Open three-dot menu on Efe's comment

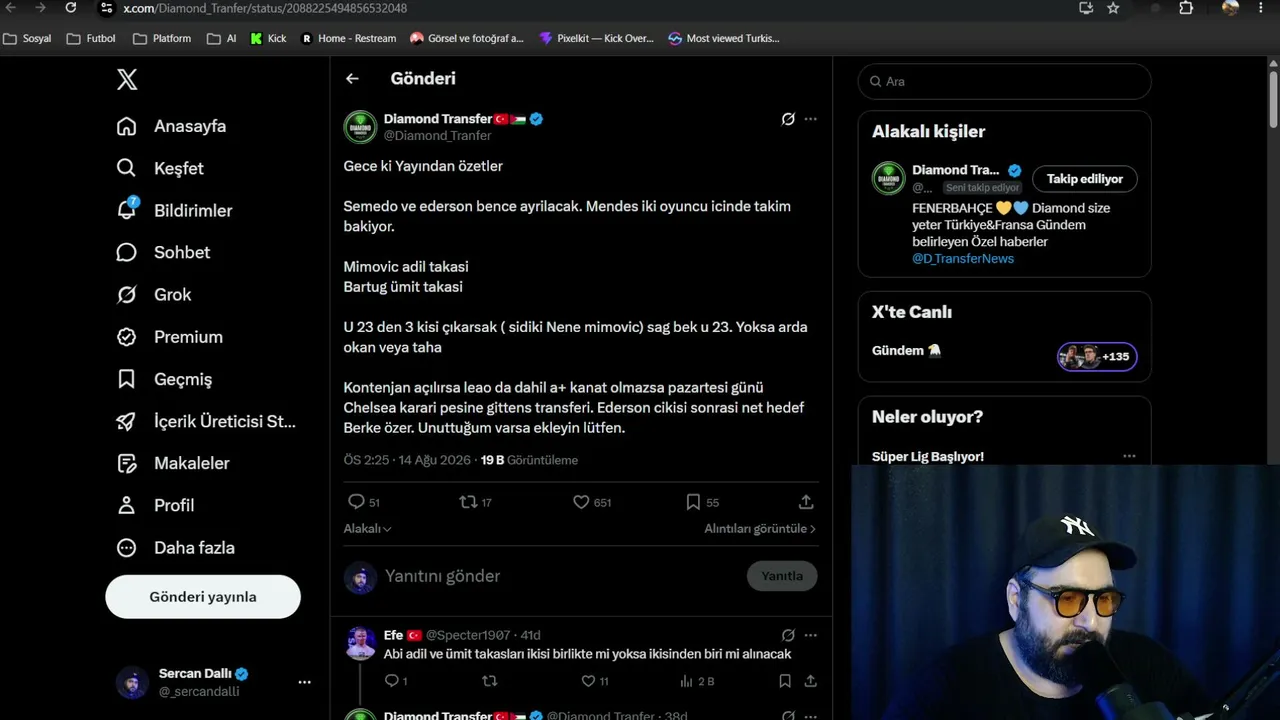(x=810, y=635)
